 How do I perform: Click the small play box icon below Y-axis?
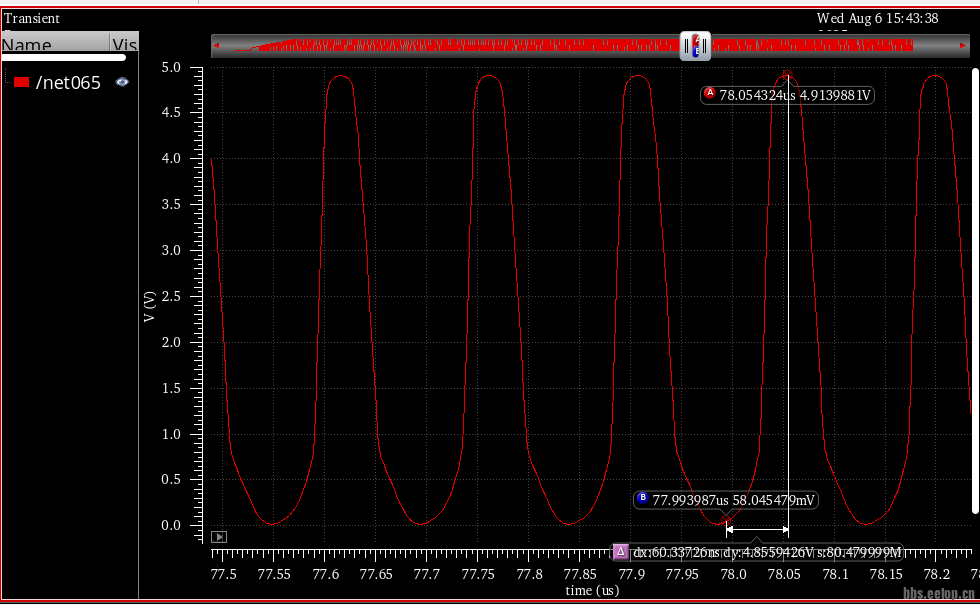[x=219, y=537]
